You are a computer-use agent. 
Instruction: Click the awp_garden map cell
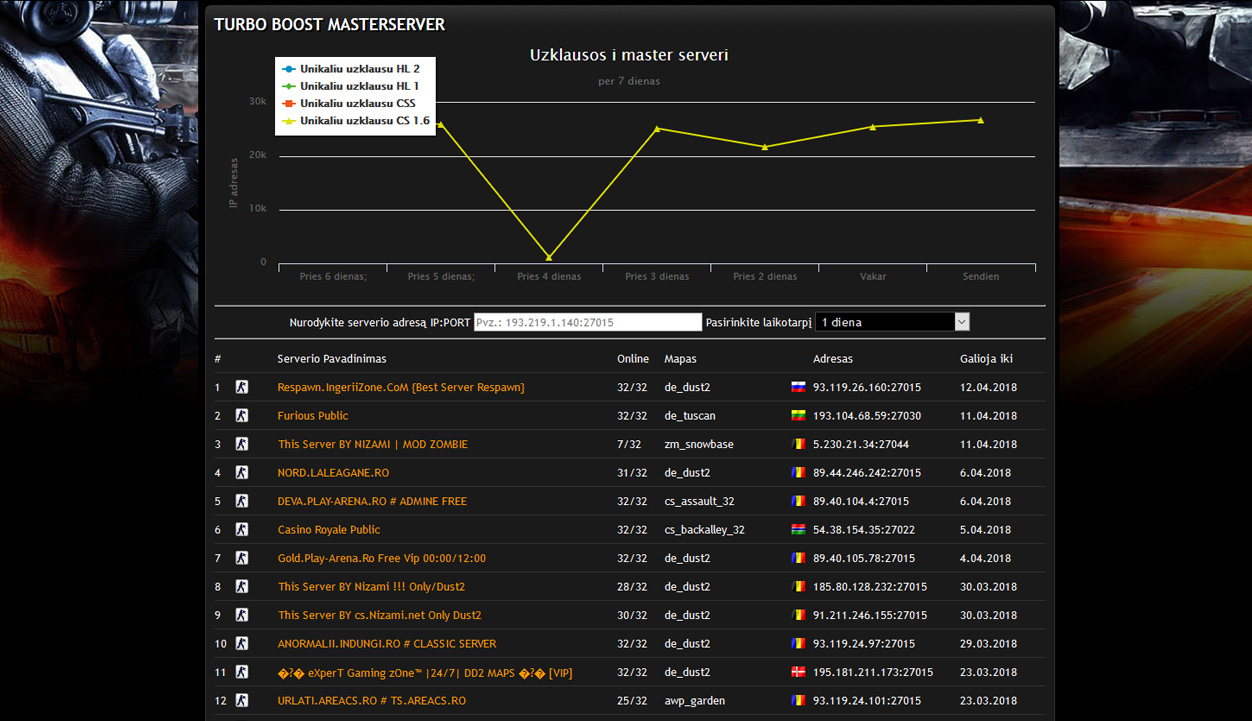click(694, 700)
